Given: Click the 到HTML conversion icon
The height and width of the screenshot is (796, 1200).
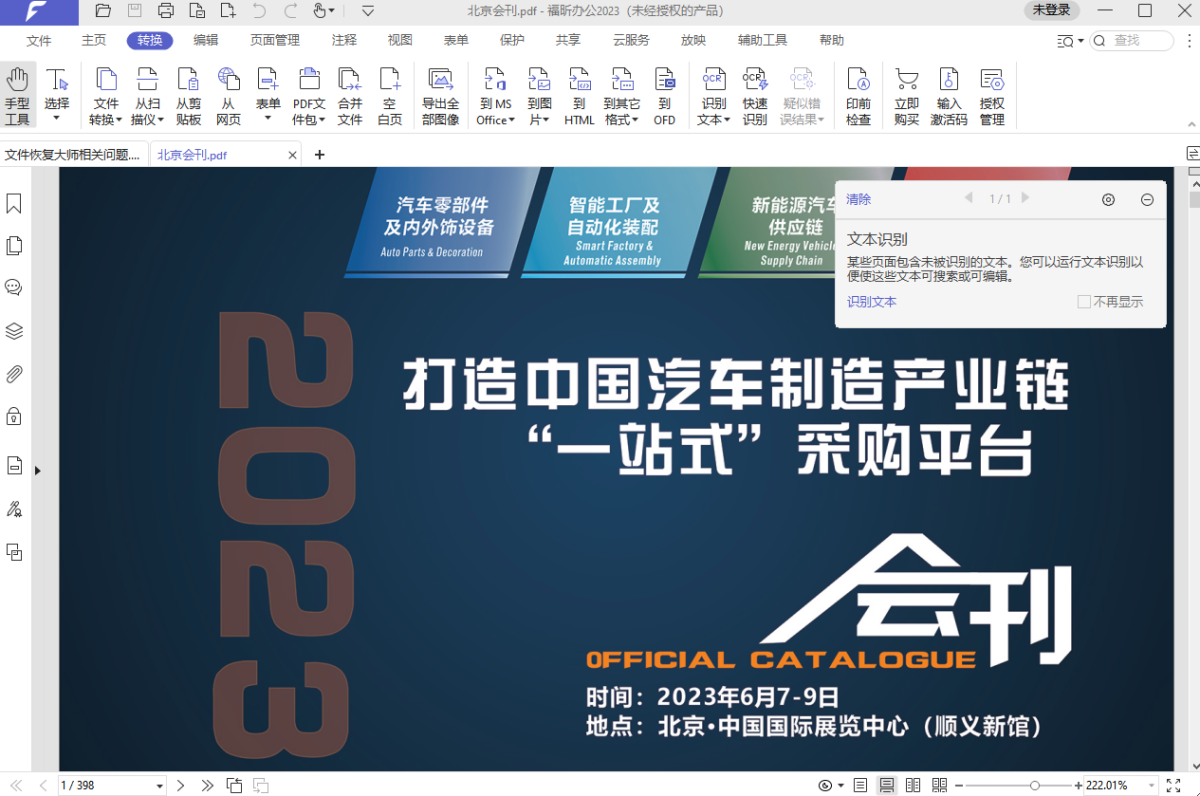Looking at the screenshot, I should pos(579,93).
